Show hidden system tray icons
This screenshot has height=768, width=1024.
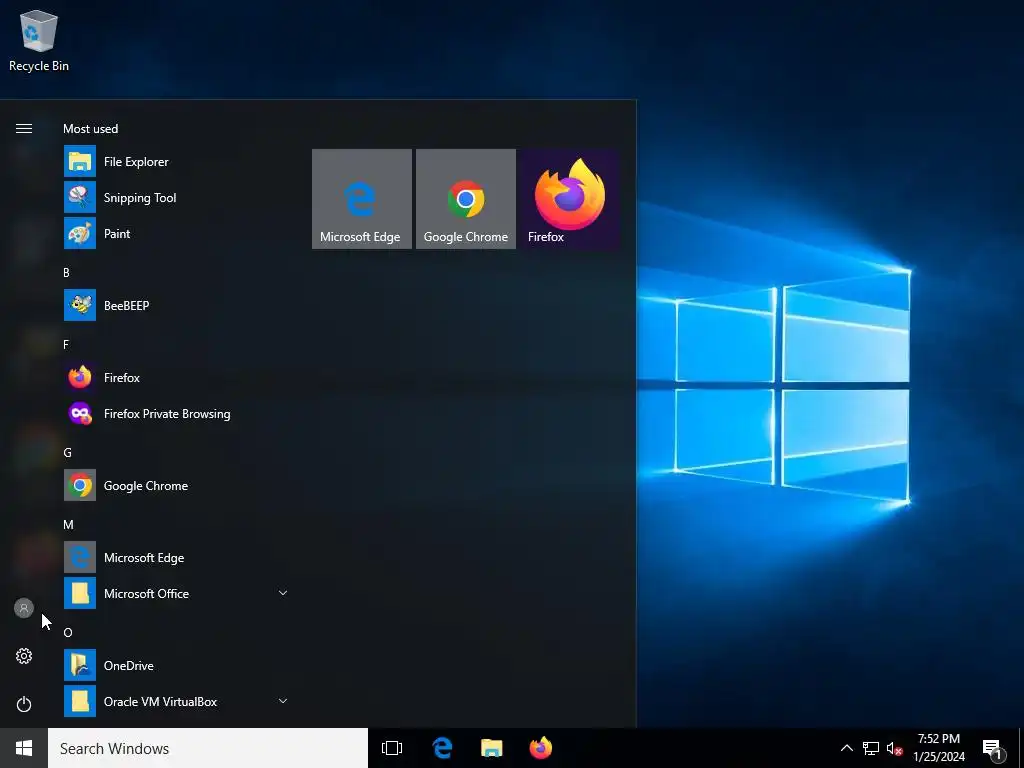point(846,748)
